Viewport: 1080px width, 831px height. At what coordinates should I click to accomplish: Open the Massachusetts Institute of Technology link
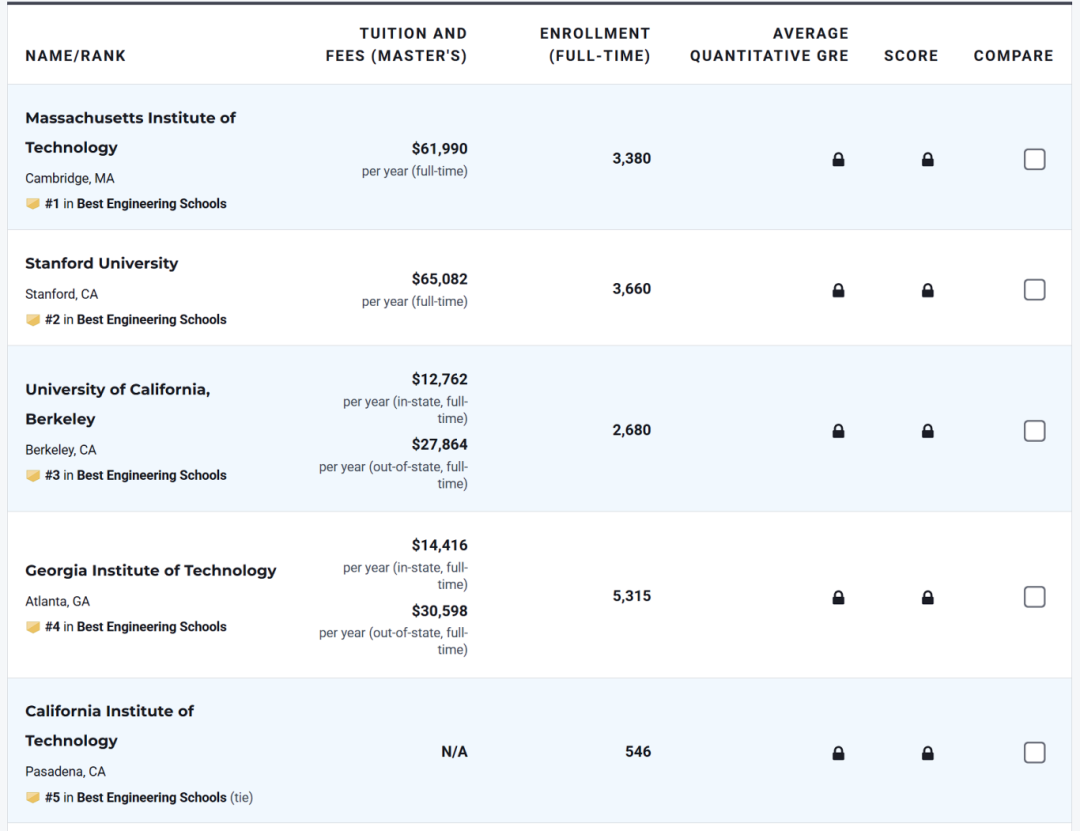(130, 132)
